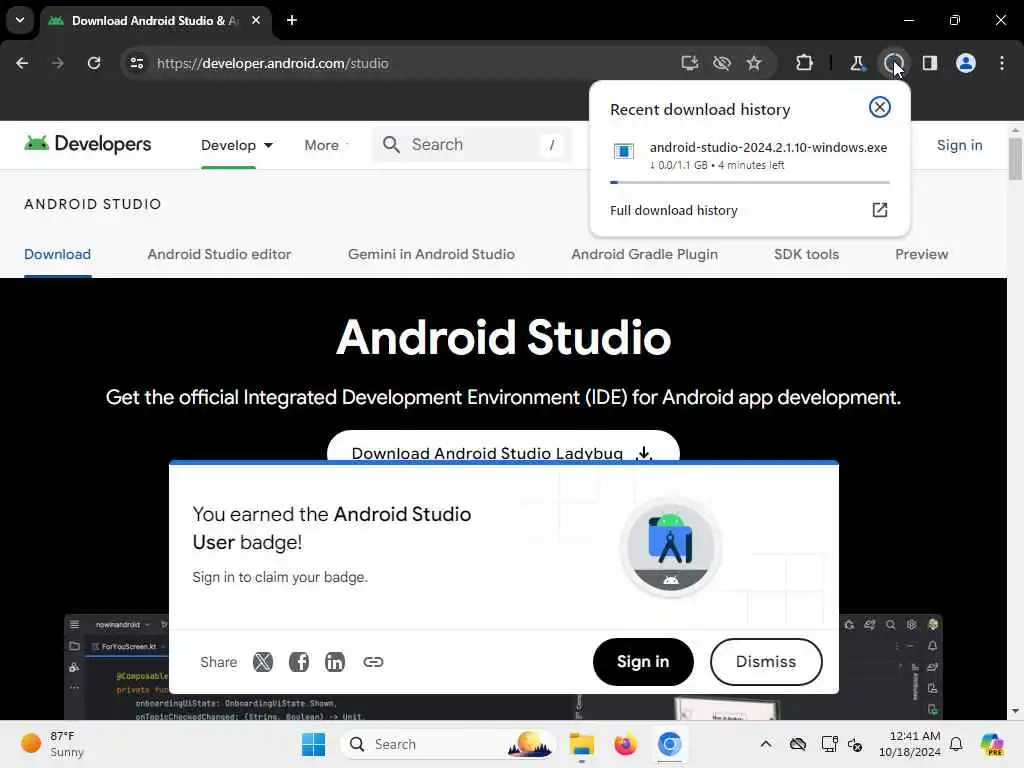Image resolution: width=1024 pixels, height=768 pixels.
Task: Open the tab search dropdown arrow
Action: pyautogui.click(x=20, y=20)
